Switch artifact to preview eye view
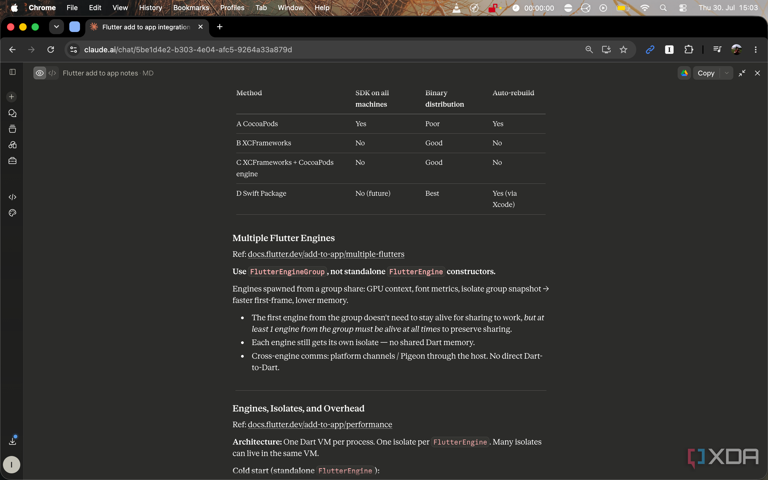This screenshot has width=768, height=480. [x=40, y=73]
